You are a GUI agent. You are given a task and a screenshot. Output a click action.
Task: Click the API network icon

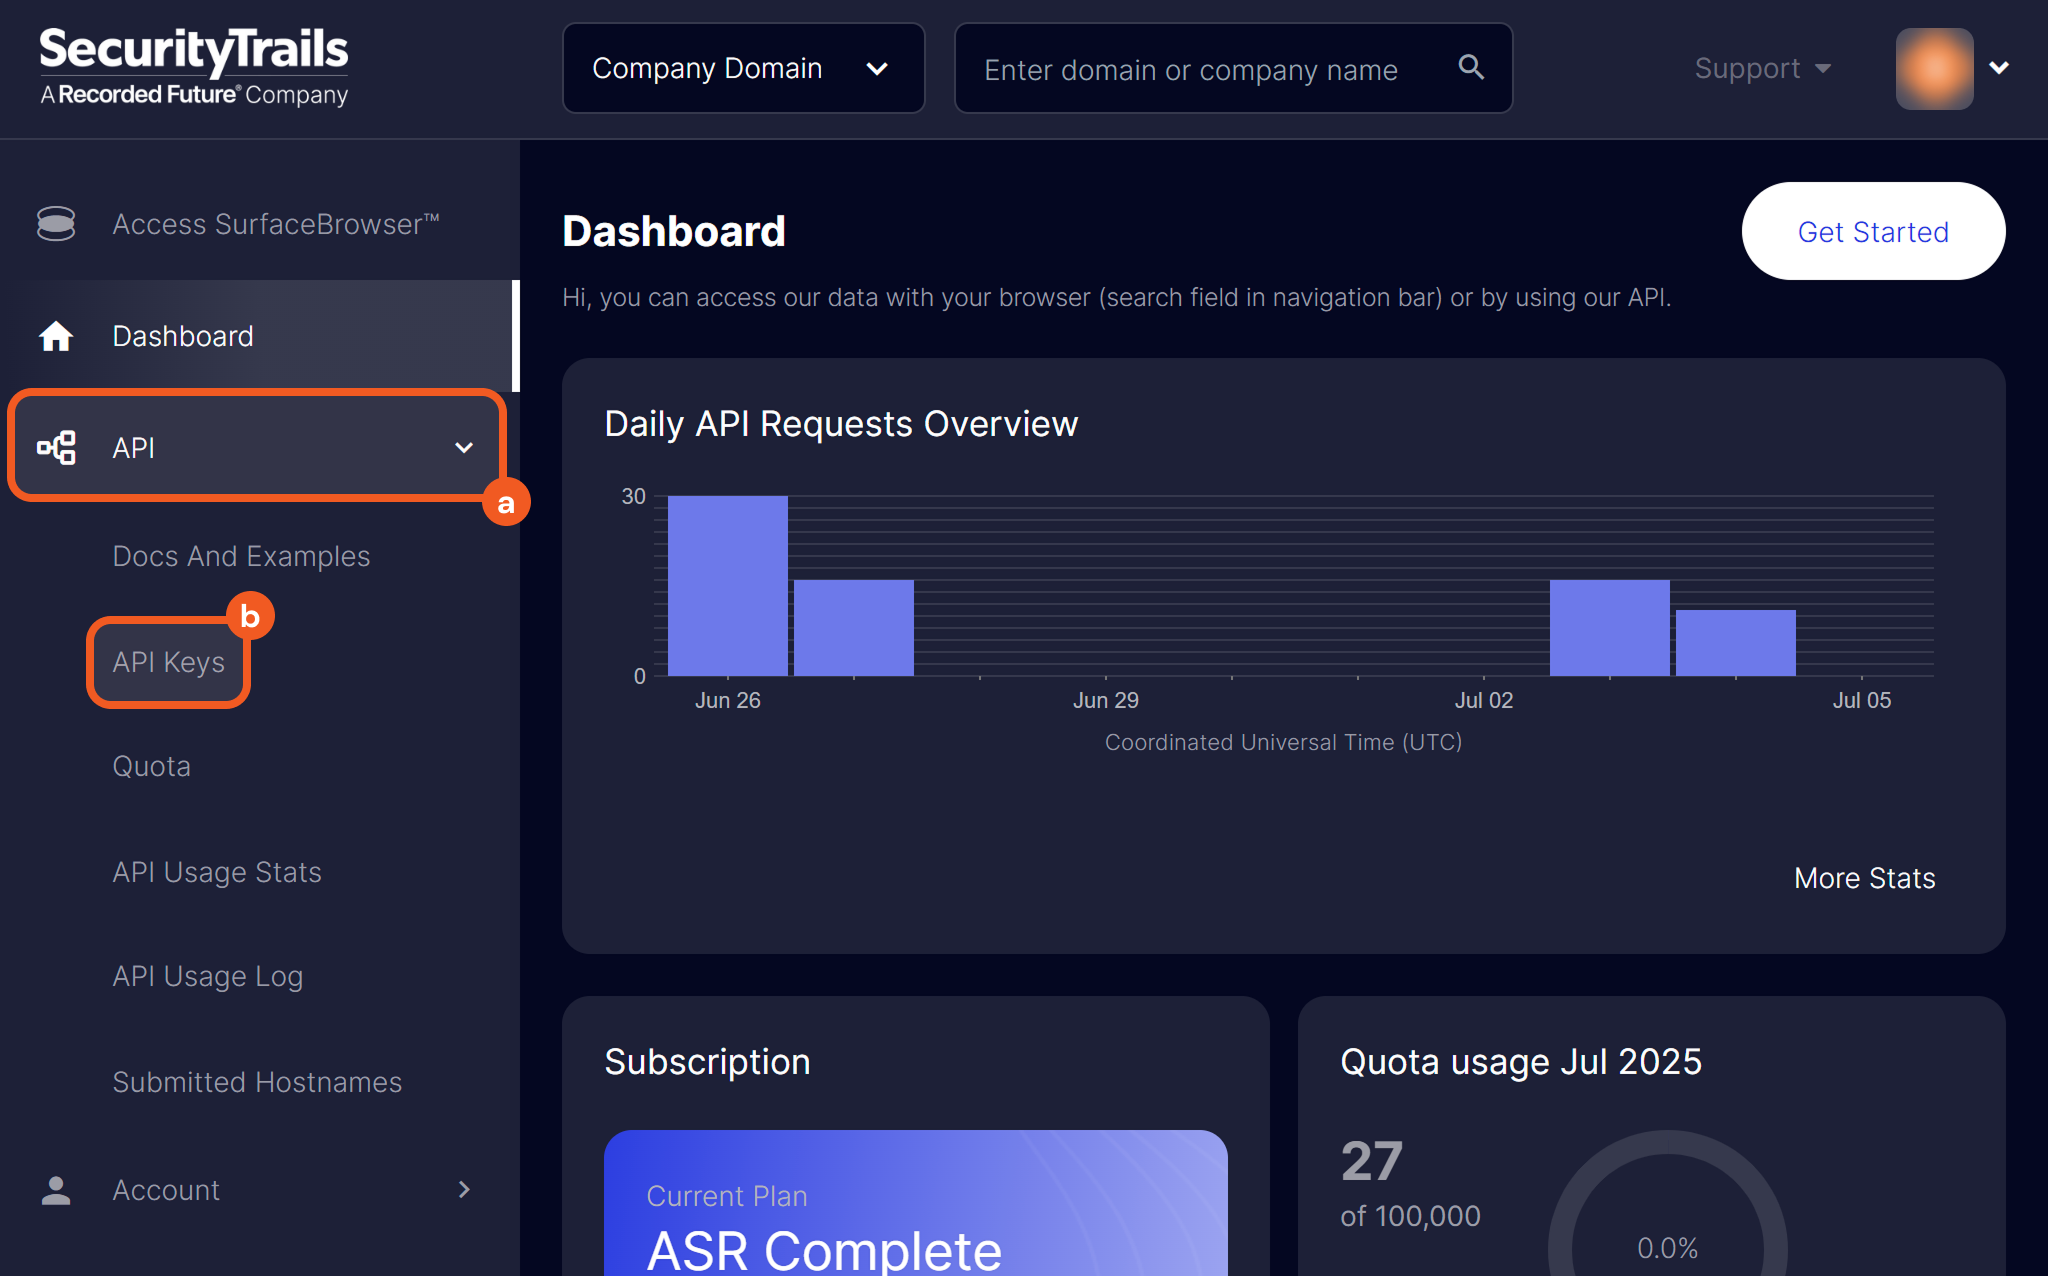coord(56,447)
